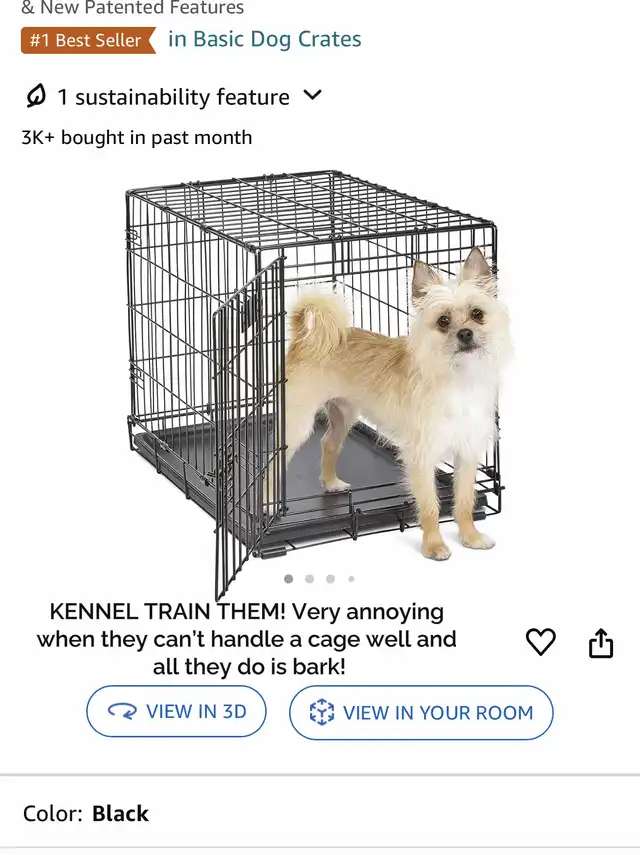The width and height of the screenshot is (640, 855).
Task: Tap the New Patented Features product title
Action: pos(132,8)
